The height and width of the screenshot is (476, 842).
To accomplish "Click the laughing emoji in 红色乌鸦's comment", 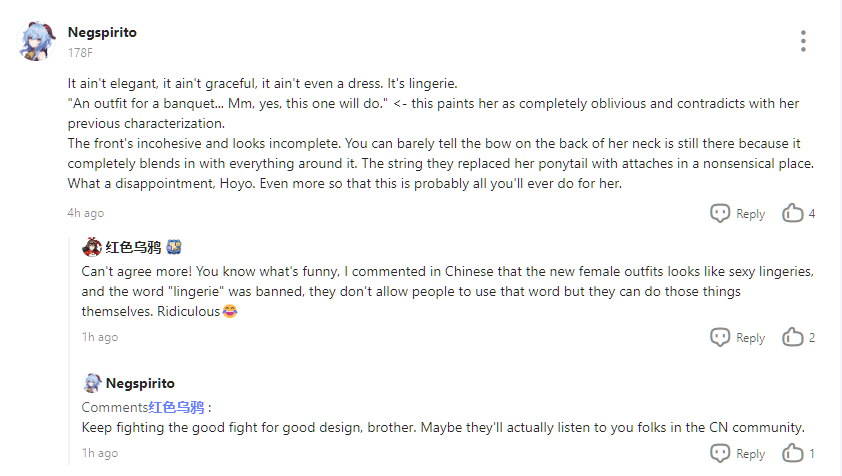I will pos(229,312).
